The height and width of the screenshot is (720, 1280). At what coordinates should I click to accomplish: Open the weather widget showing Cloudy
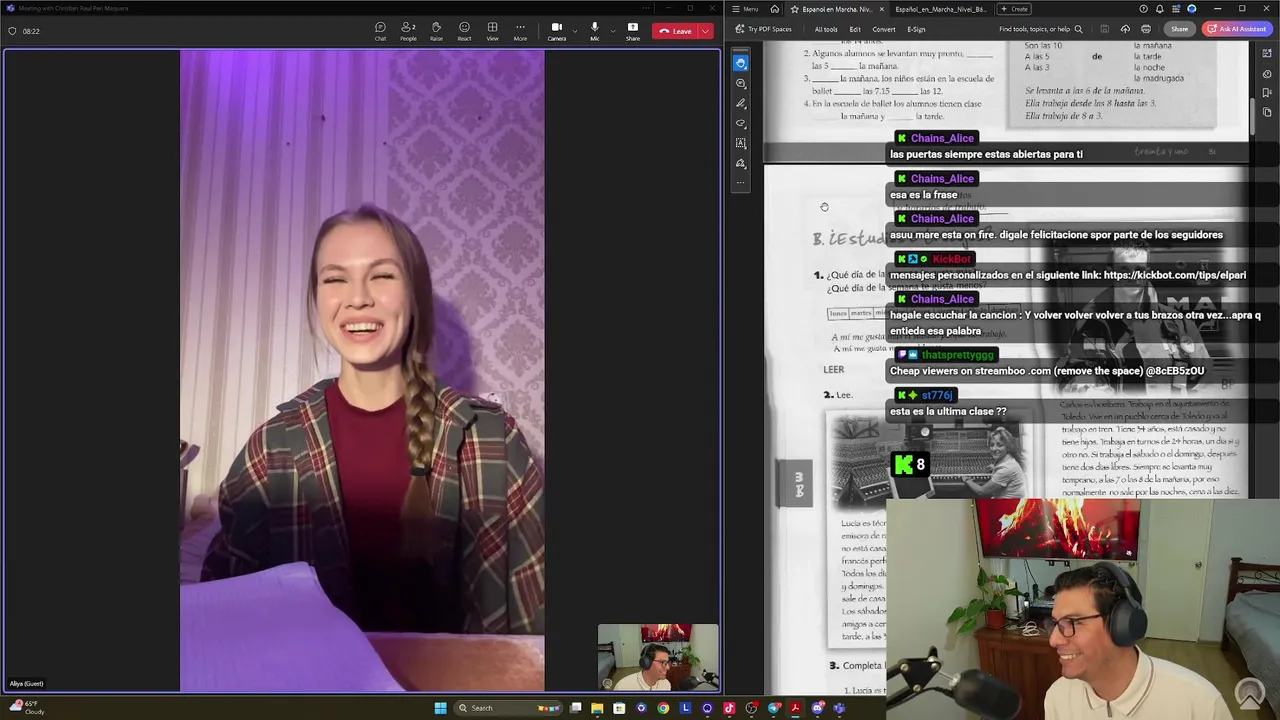[x=27, y=708]
